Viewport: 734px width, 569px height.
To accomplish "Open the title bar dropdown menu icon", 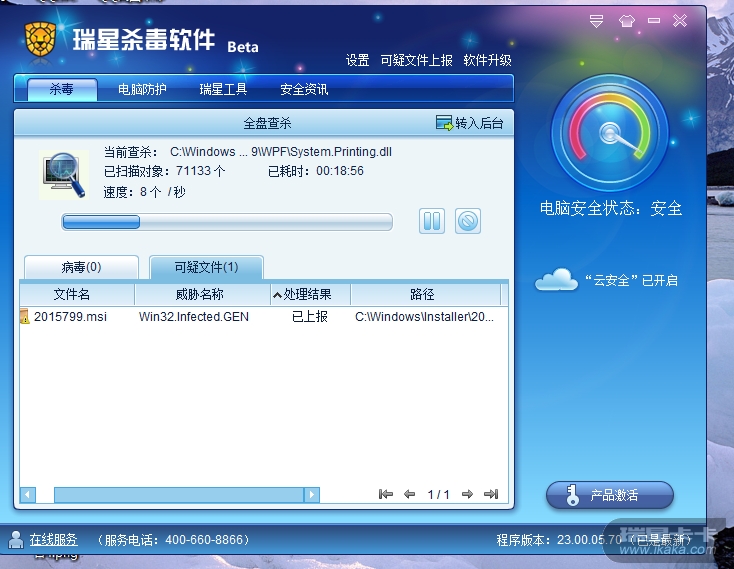I will tap(596, 21).
